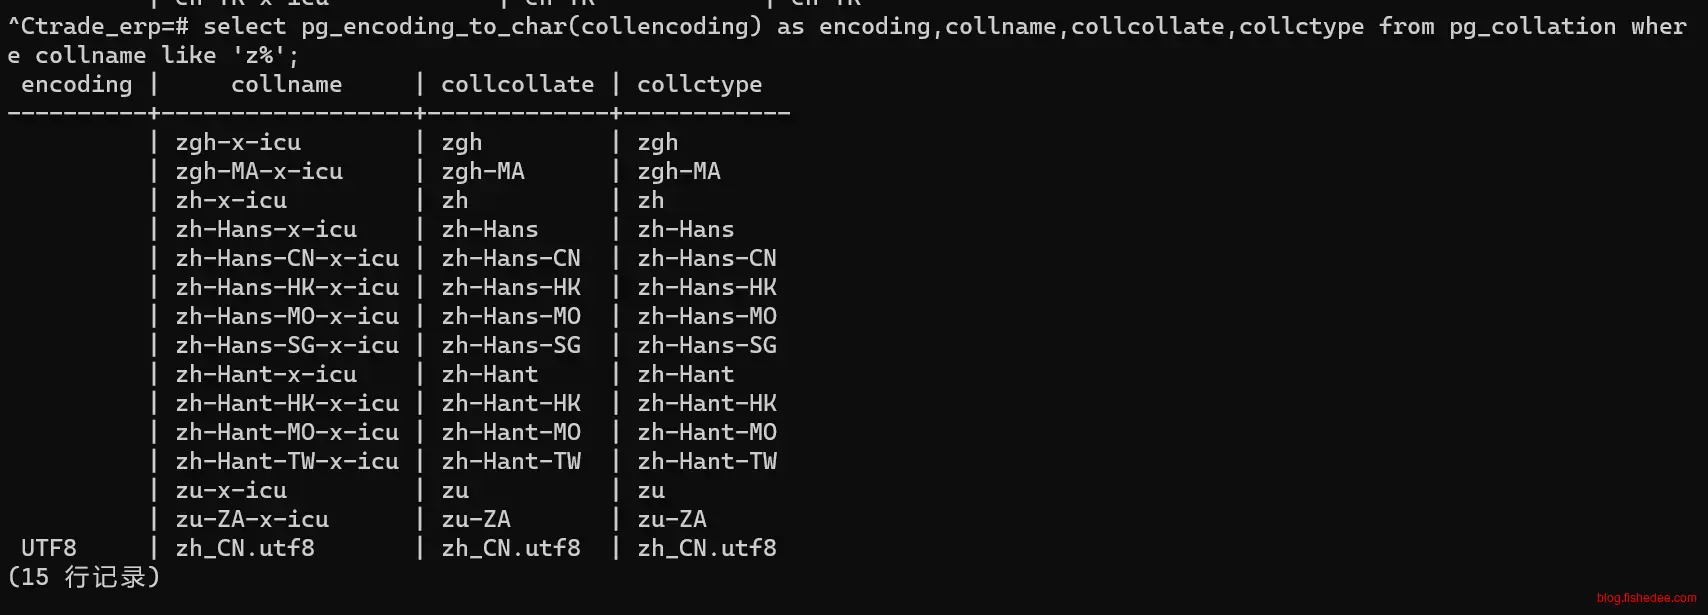Click zh-Hans-HK in the collcollate column
The height and width of the screenshot is (615, 1708).
[511, 288]
